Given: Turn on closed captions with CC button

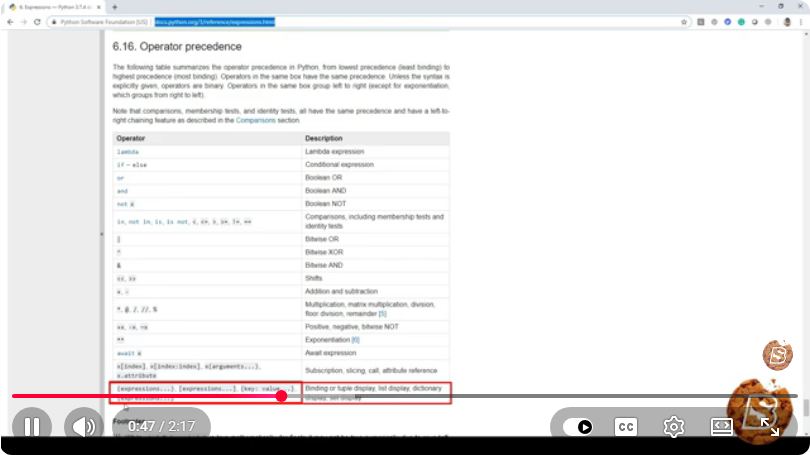Looking at the screenshot, I should (x=626, y=427).
